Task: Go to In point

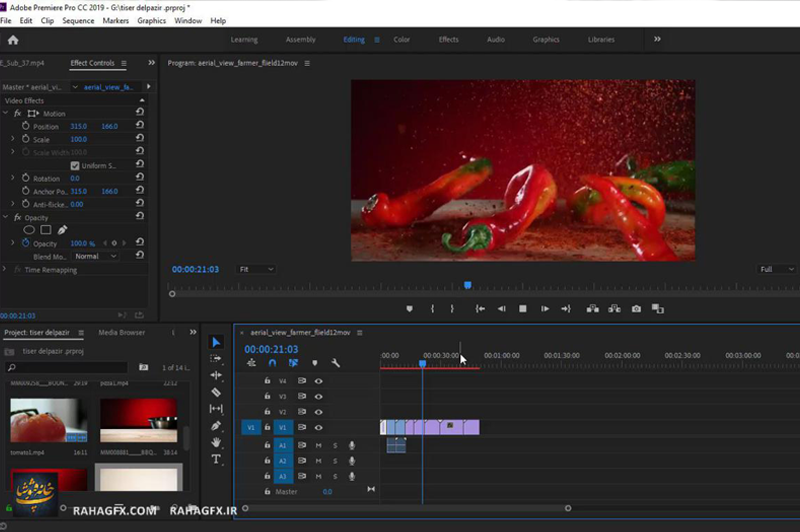Action: click(x=480, y=309)
